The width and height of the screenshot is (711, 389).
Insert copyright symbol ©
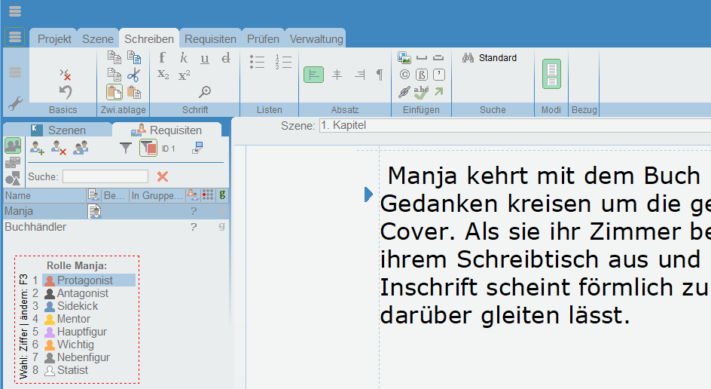pos(404,74)
